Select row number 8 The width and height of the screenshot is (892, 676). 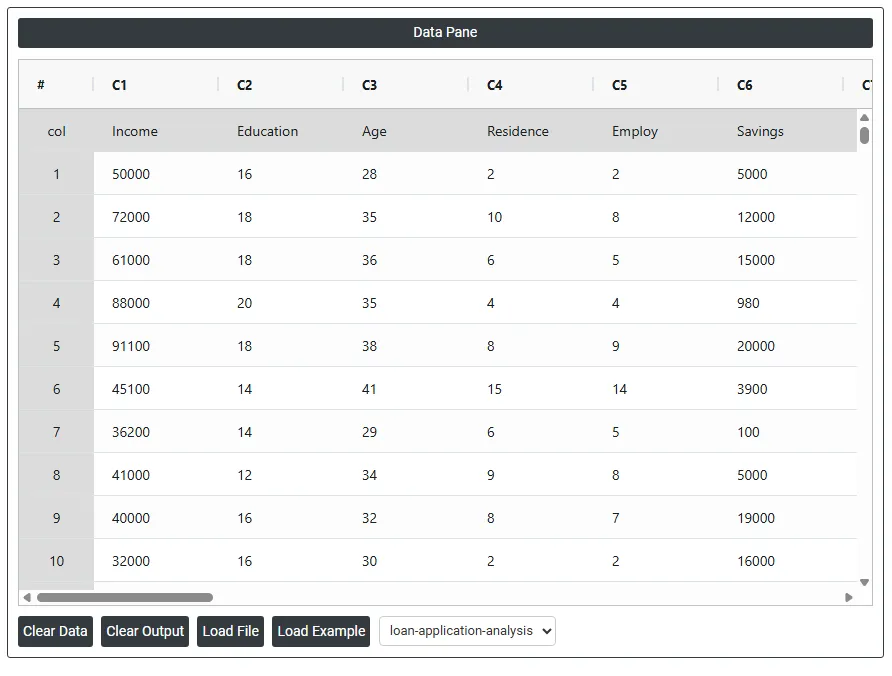tap(56, 475)
